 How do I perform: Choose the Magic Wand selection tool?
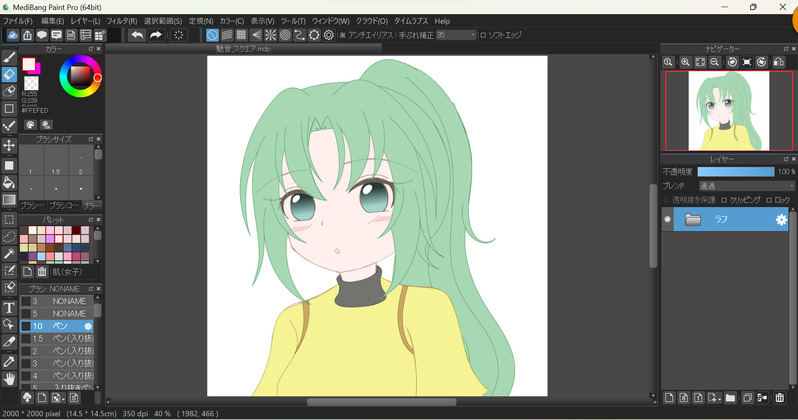coord(9,253)
